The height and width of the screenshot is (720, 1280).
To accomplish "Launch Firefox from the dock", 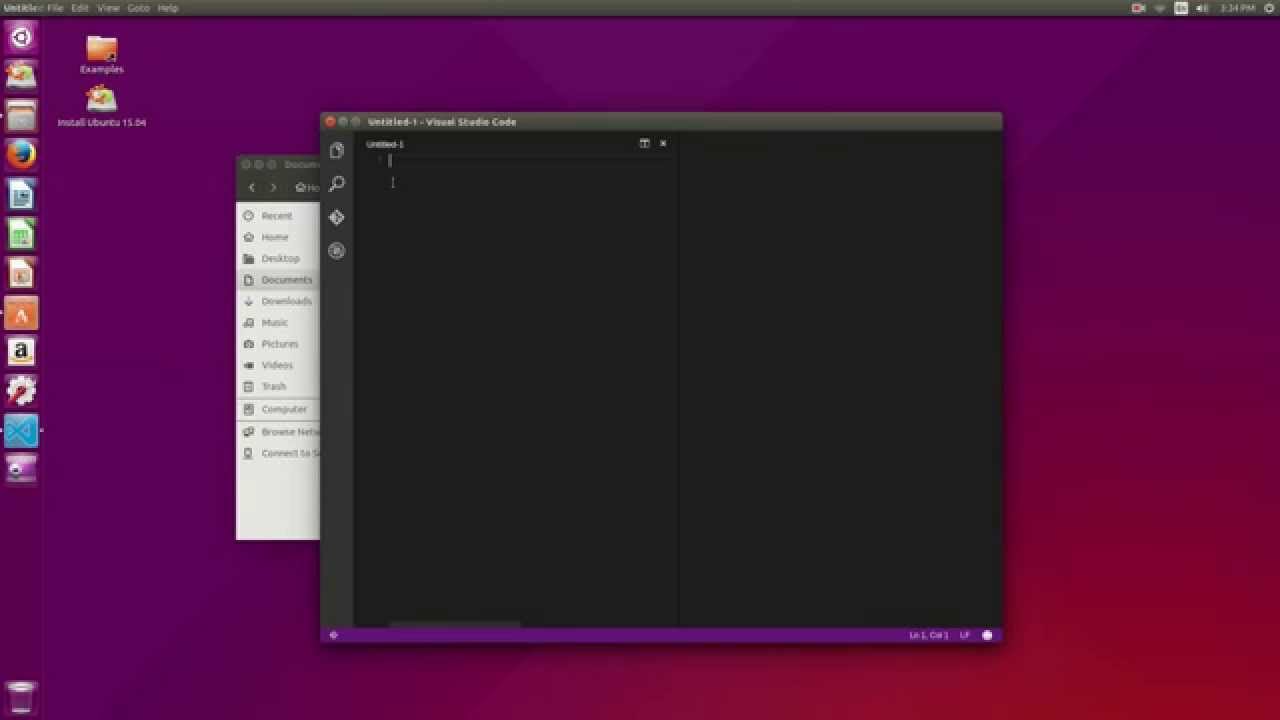I will pos(21,155).
